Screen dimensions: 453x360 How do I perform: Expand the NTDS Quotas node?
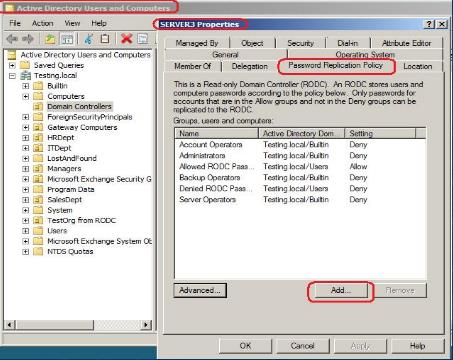point(26,252)
